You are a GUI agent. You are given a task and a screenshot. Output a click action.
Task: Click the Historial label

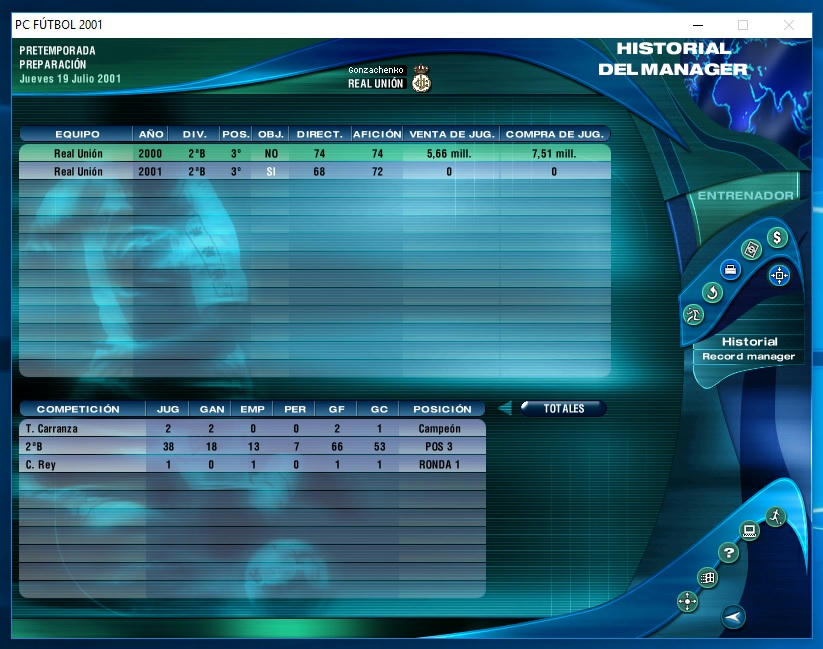pyautogui.click(x=750, y=341)
